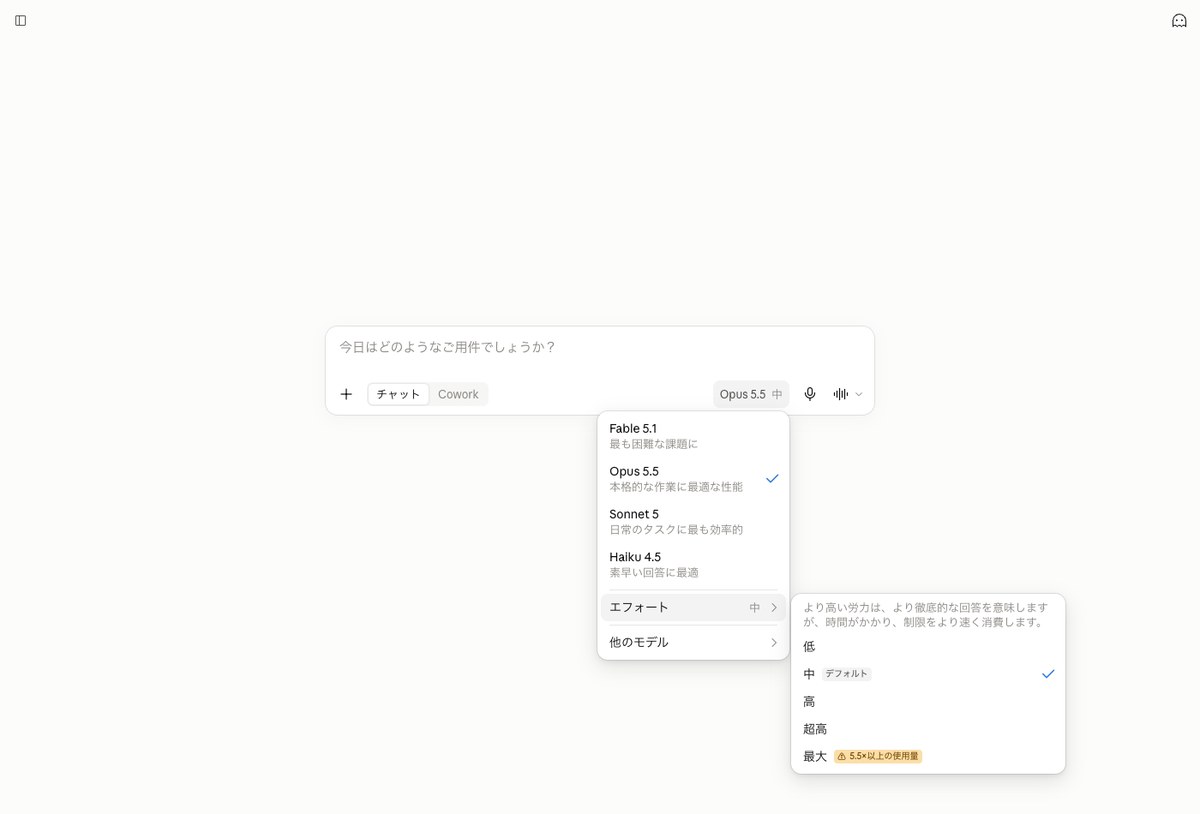
Task: Open the voice mode options chevron
Action: click(x=859, y=394)
